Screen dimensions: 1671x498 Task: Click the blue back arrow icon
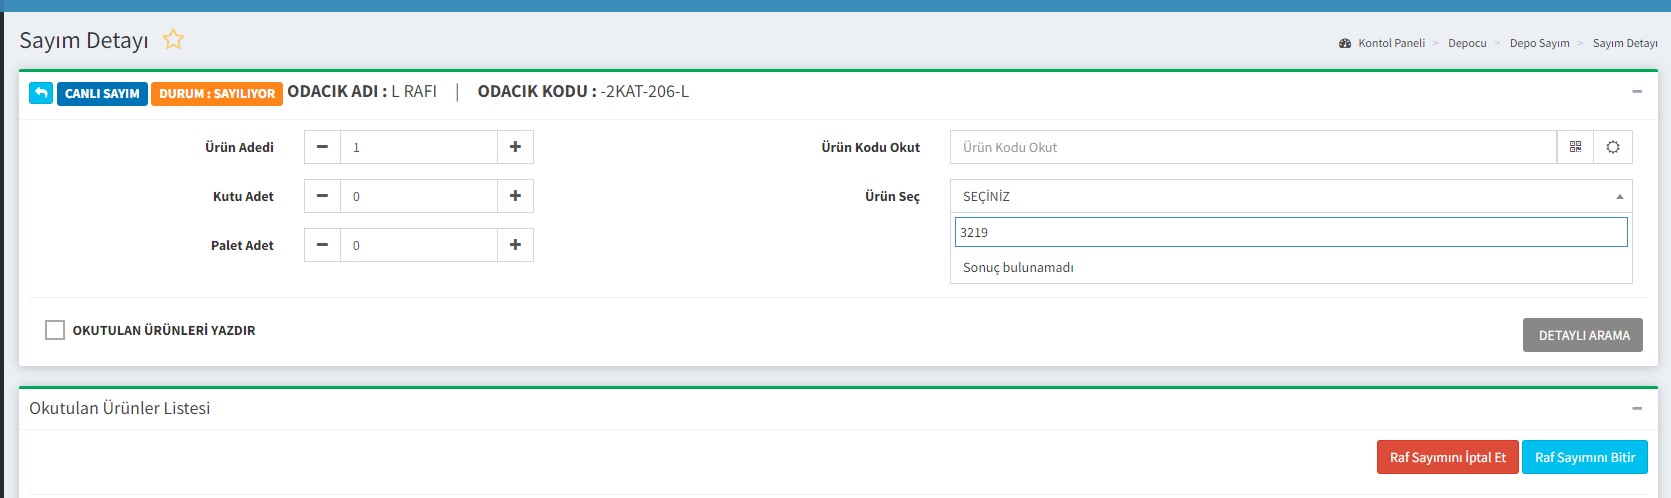pos(41,93)
